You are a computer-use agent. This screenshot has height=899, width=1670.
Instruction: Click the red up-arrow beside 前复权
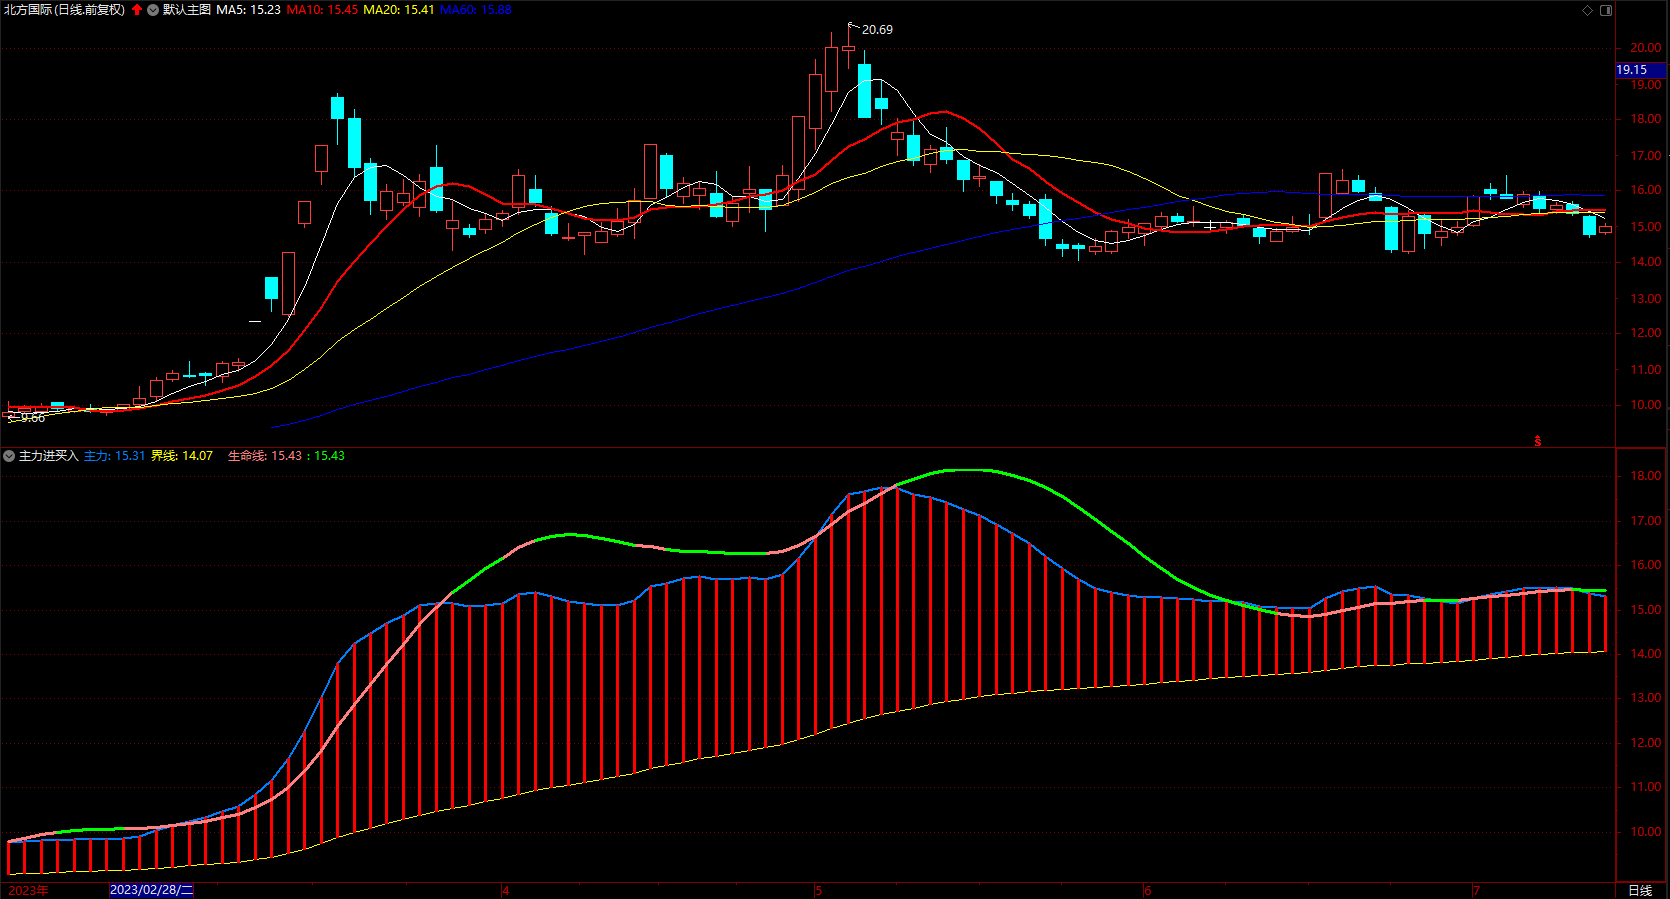tap(137, 10)
